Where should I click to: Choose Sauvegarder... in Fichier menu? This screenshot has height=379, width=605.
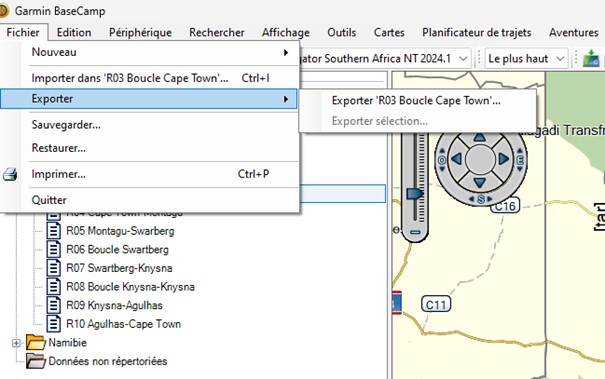click(x=150, y=125)
